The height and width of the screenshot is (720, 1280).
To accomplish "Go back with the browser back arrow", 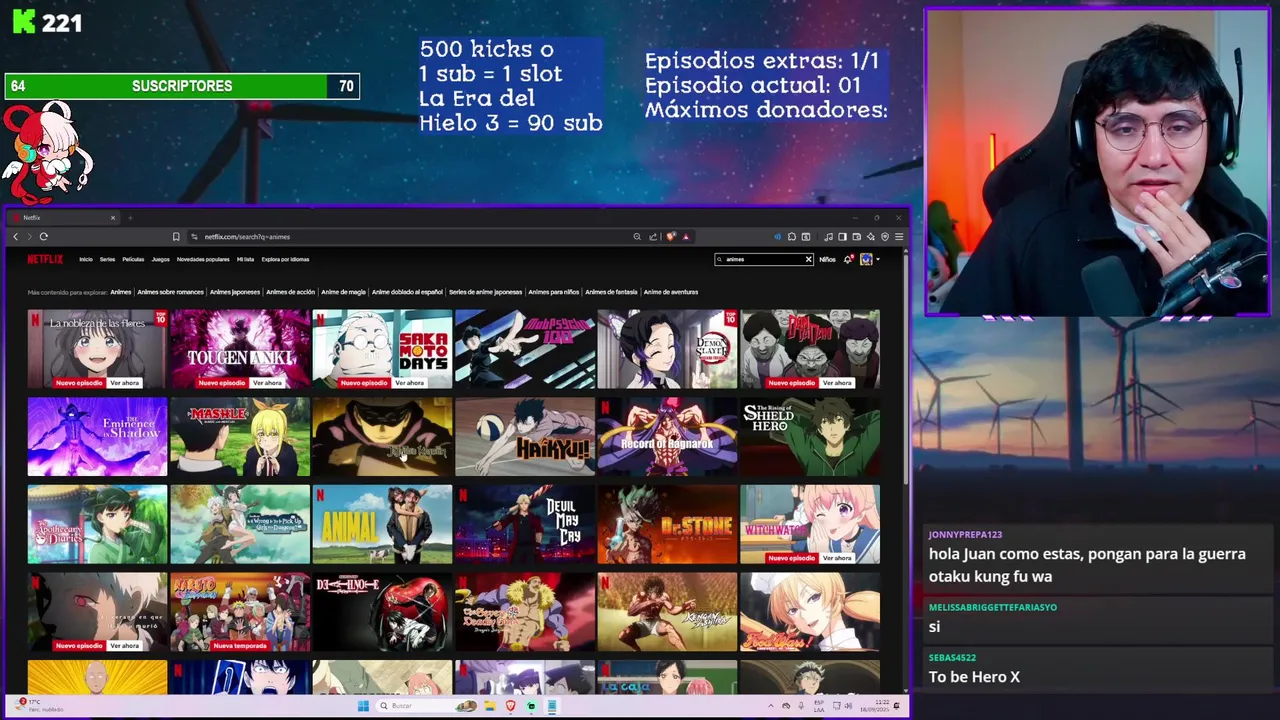I will (x=15, y=237).
